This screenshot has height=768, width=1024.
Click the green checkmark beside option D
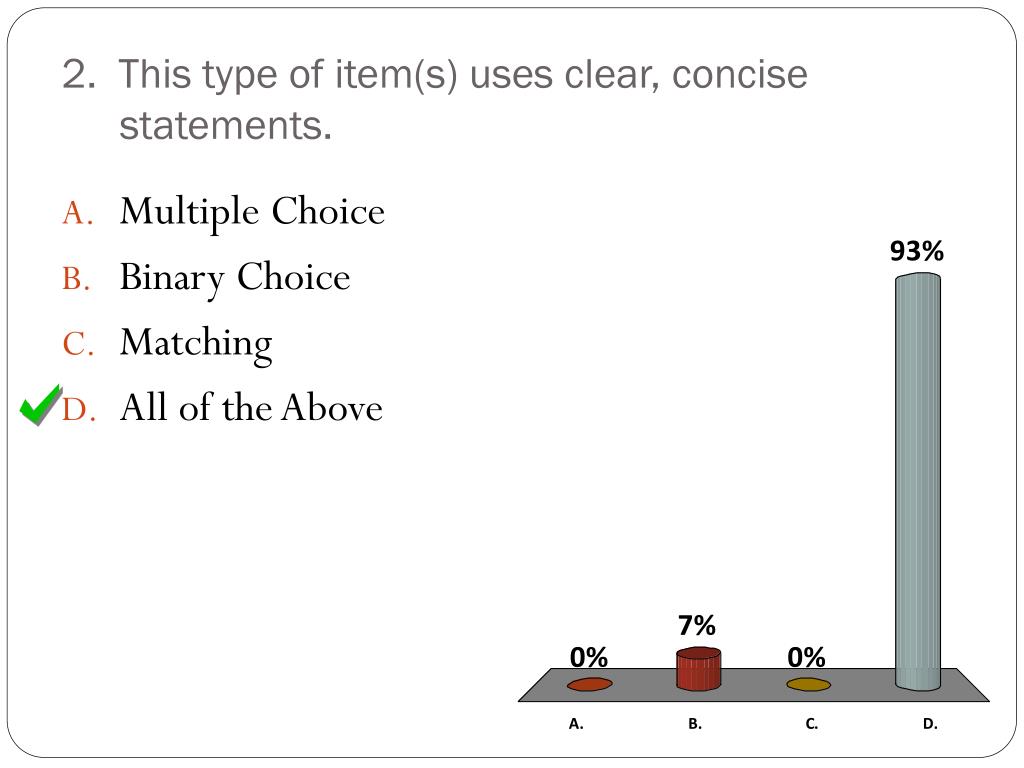click(x=41, y=405)
